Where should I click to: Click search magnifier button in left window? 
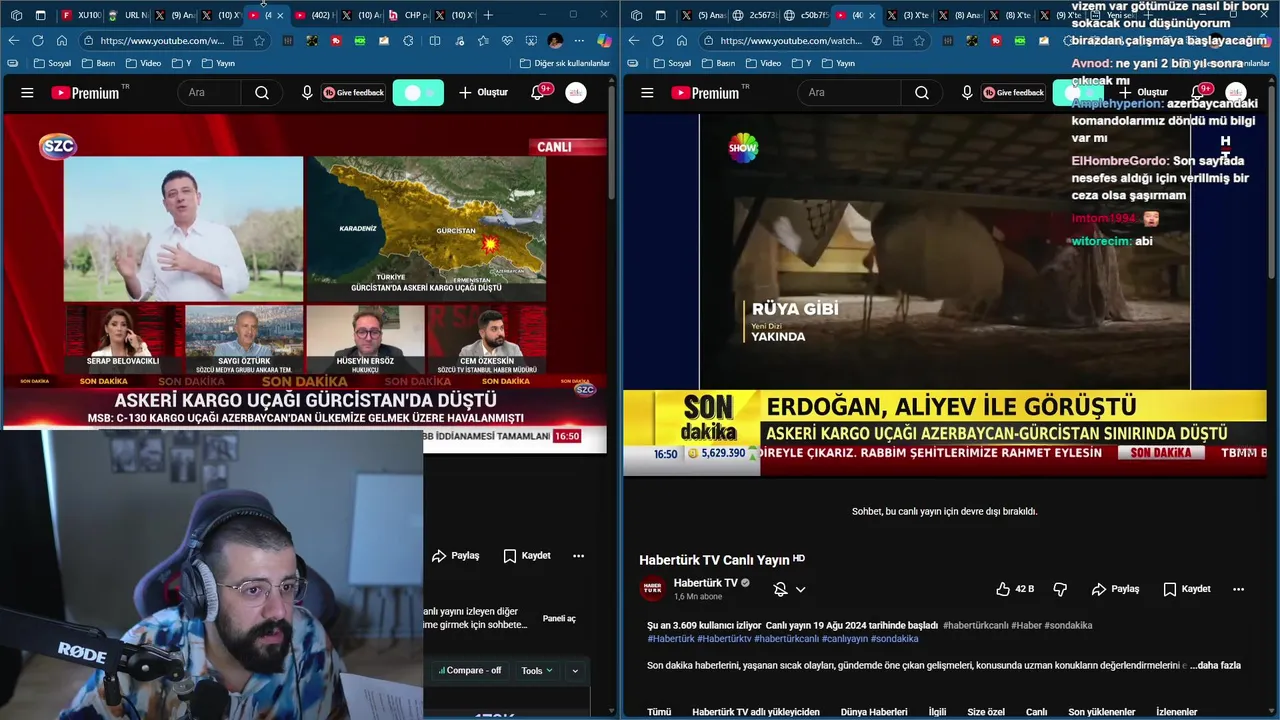262,93
